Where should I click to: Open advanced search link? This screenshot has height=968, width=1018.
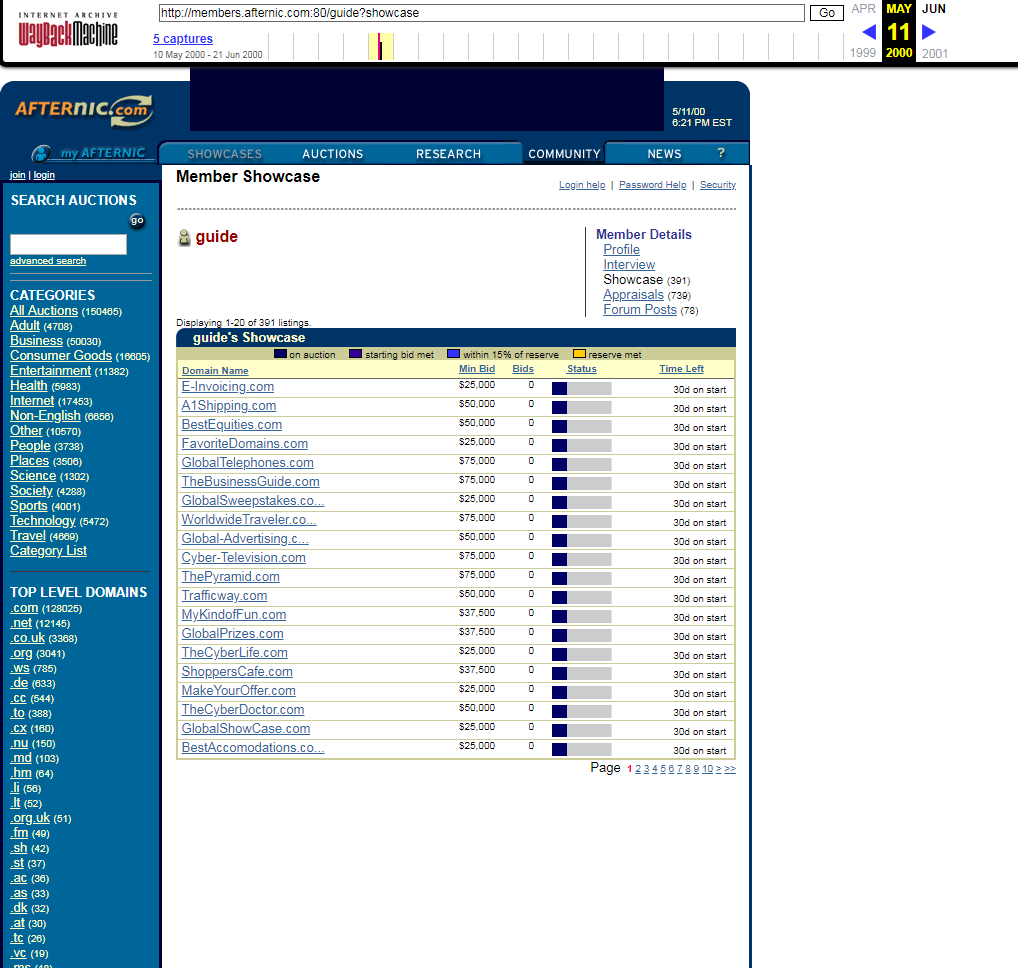pyautogui.click(x=48, y=261)
